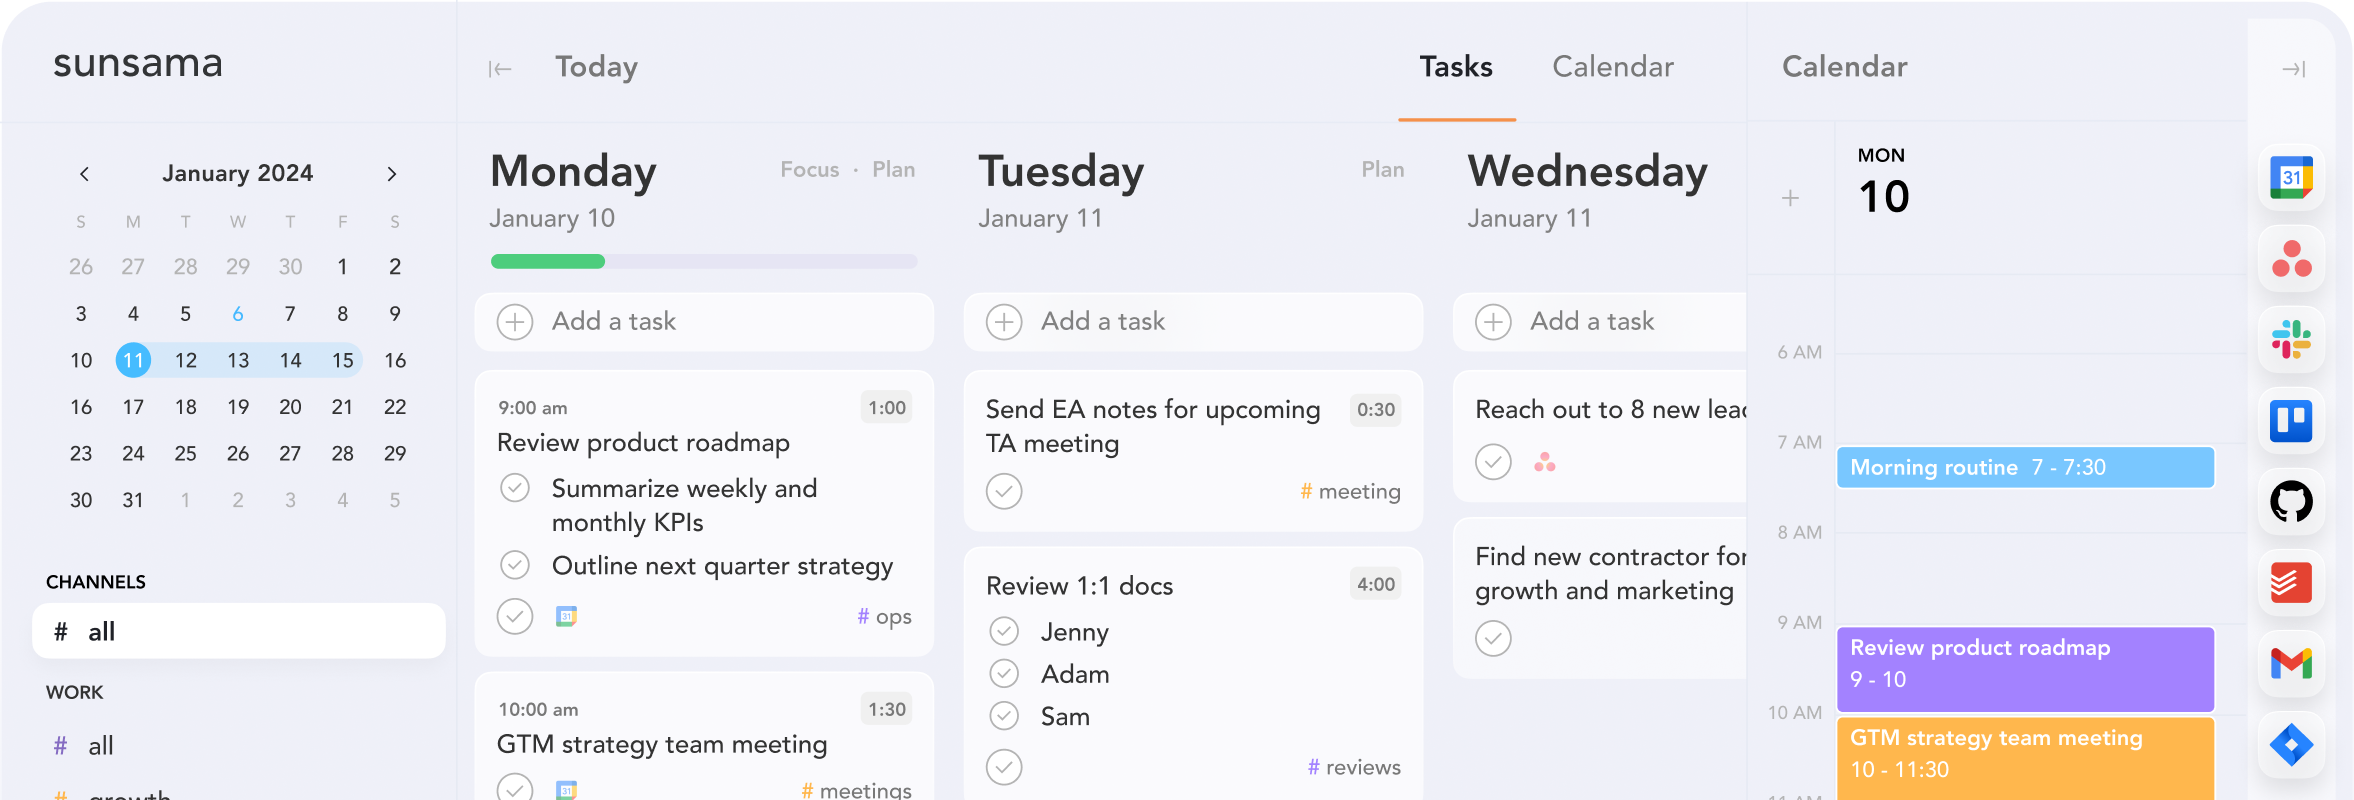Click the 0:30 time estimate on EA notes
The height and width of the screenshot is (800, 2354).
(x=1376, y=410)
